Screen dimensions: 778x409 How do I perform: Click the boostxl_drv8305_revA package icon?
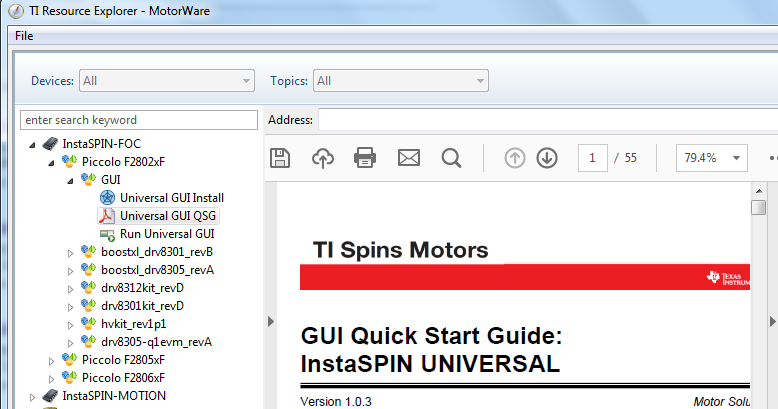(88, 270)
